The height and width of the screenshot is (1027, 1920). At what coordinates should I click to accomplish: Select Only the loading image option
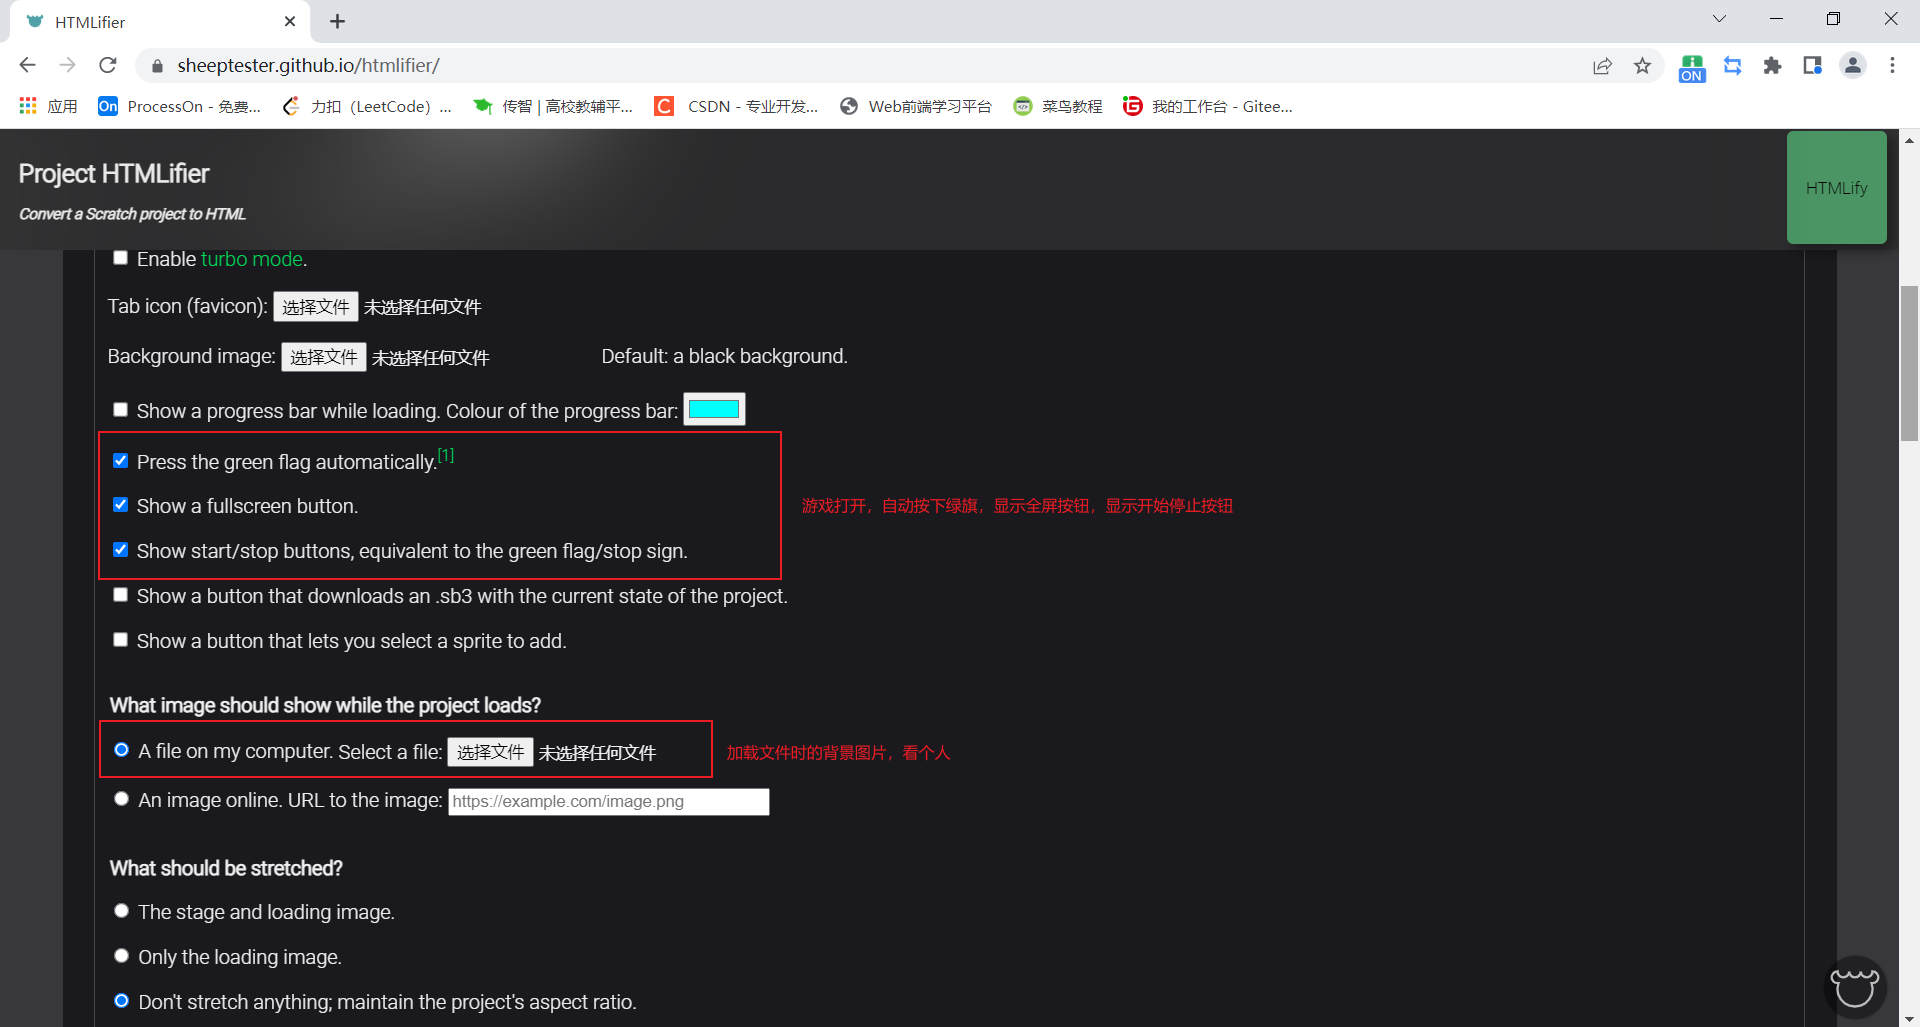[x=121, y=955]
